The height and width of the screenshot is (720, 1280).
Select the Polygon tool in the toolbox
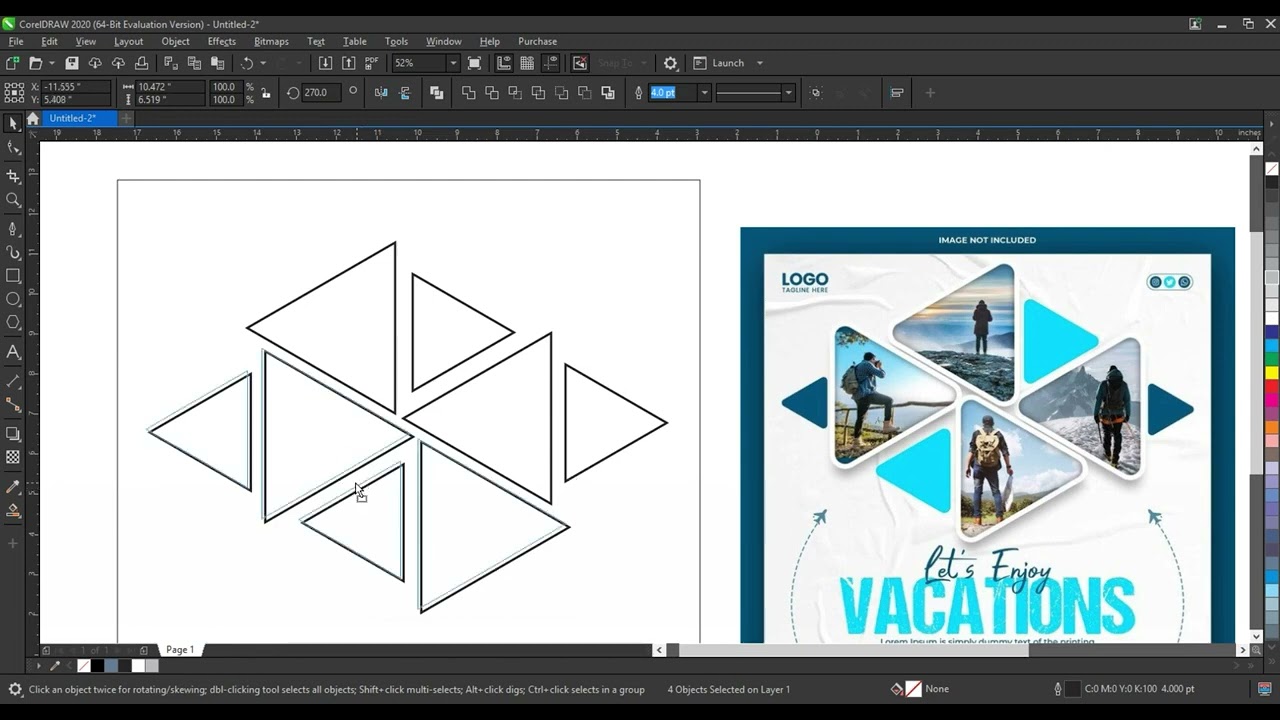pos(13,322)
